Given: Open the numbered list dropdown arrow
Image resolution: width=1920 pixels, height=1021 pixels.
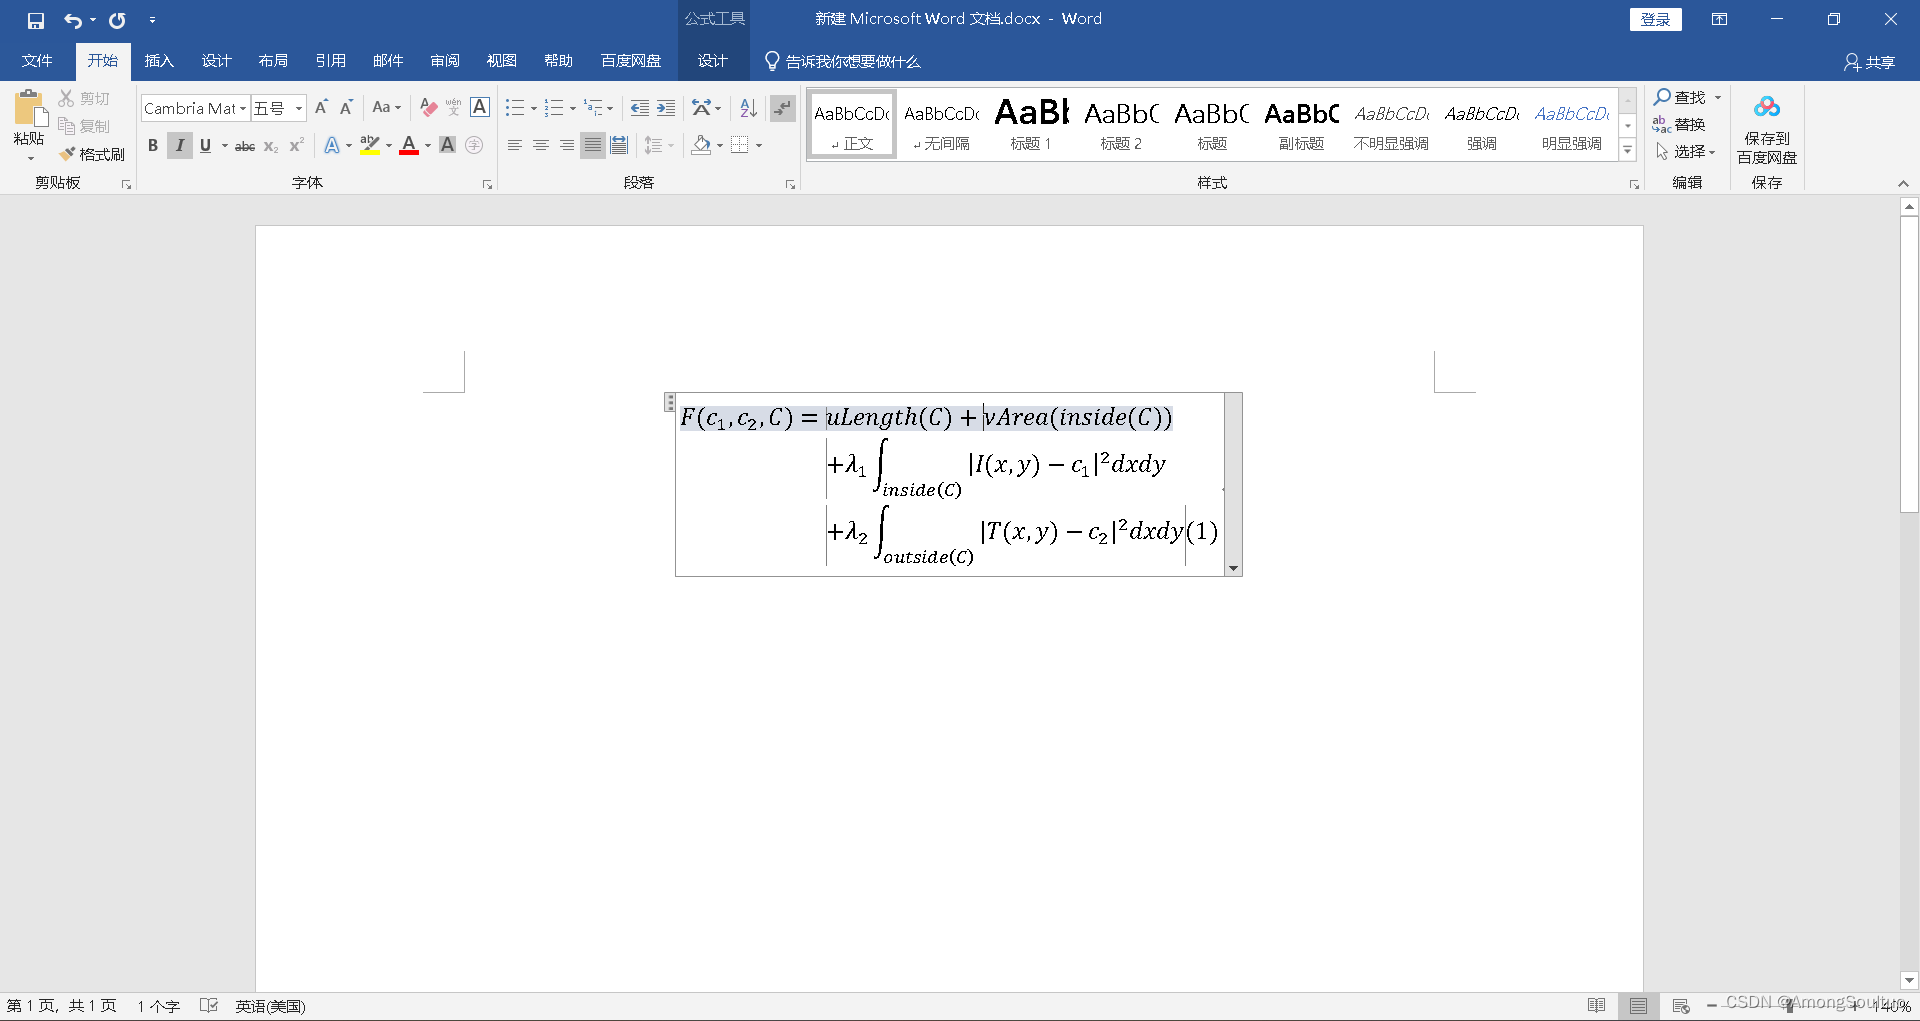Looking at the screenshot, I should pyautogui.click(x=572, y=108).
